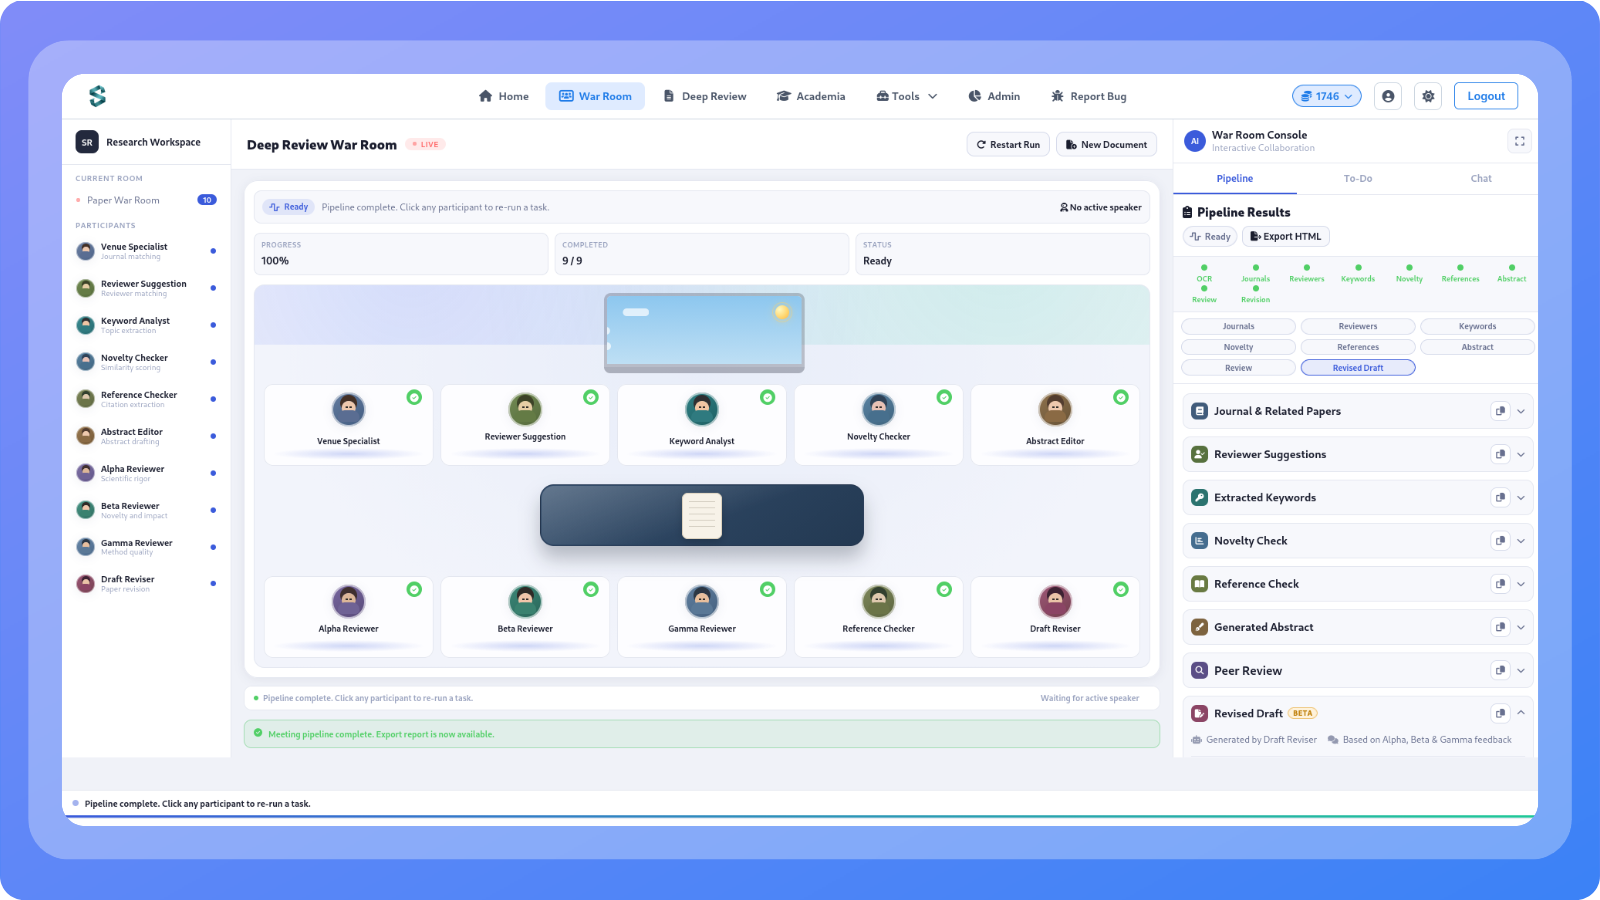Click the Venue Specialist avatar card
The height and width of the screenshot is (900, 1600).
pyautogui.click(x=348, y=425)
